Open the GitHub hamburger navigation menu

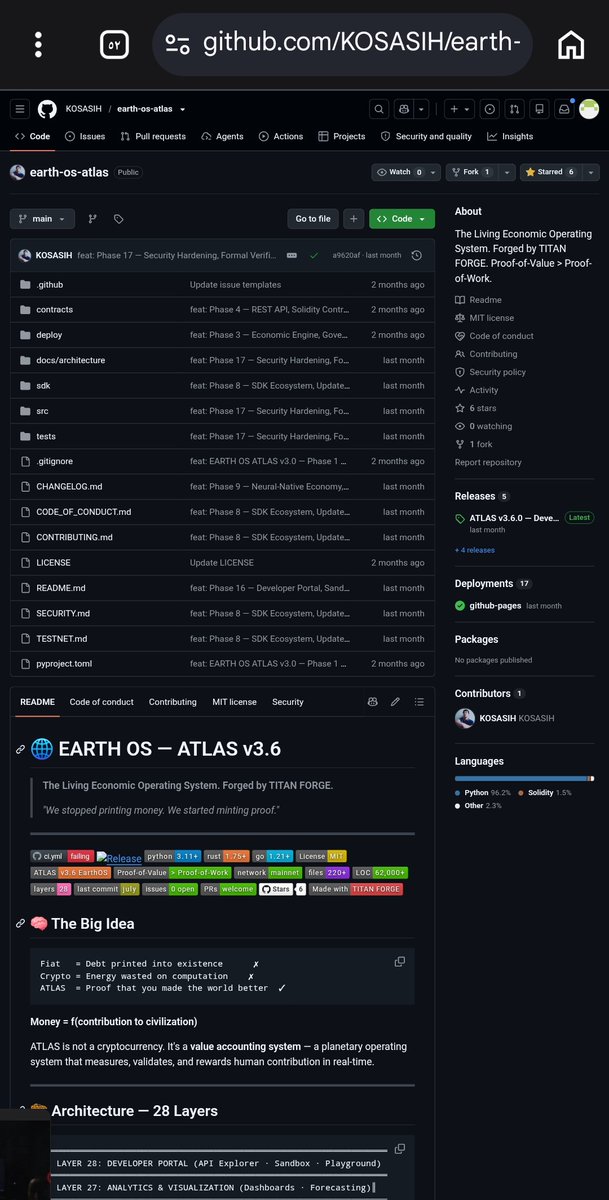pos(20,109)
